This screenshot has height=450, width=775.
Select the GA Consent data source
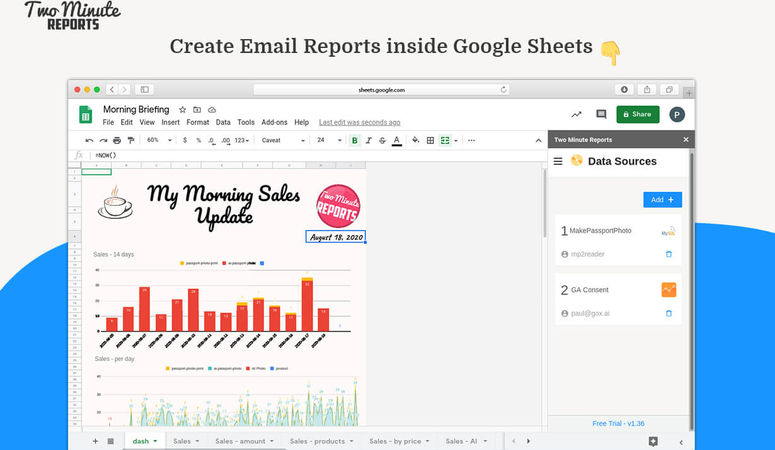click(618, 300)
